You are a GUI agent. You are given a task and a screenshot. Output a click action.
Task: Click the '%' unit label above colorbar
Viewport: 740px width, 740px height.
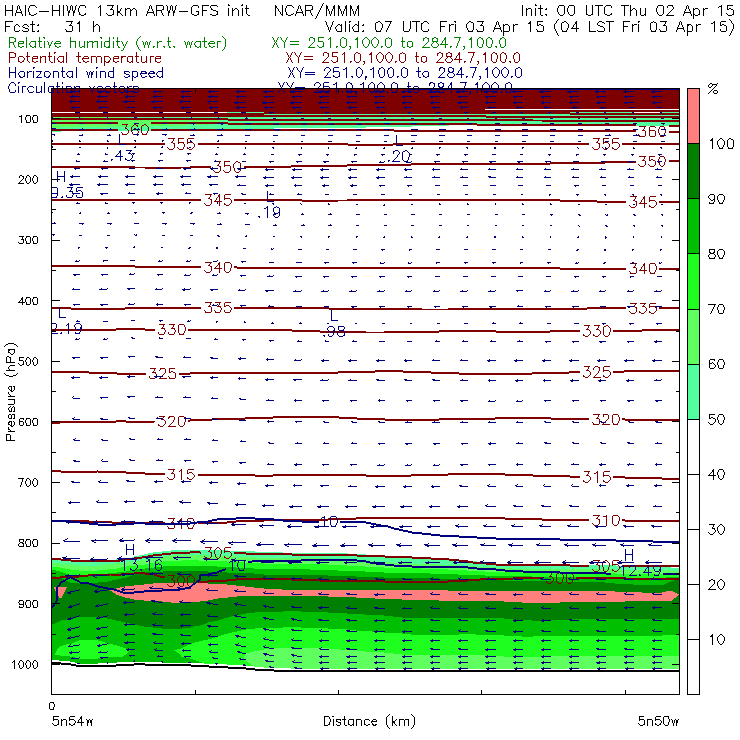(713, 88)
